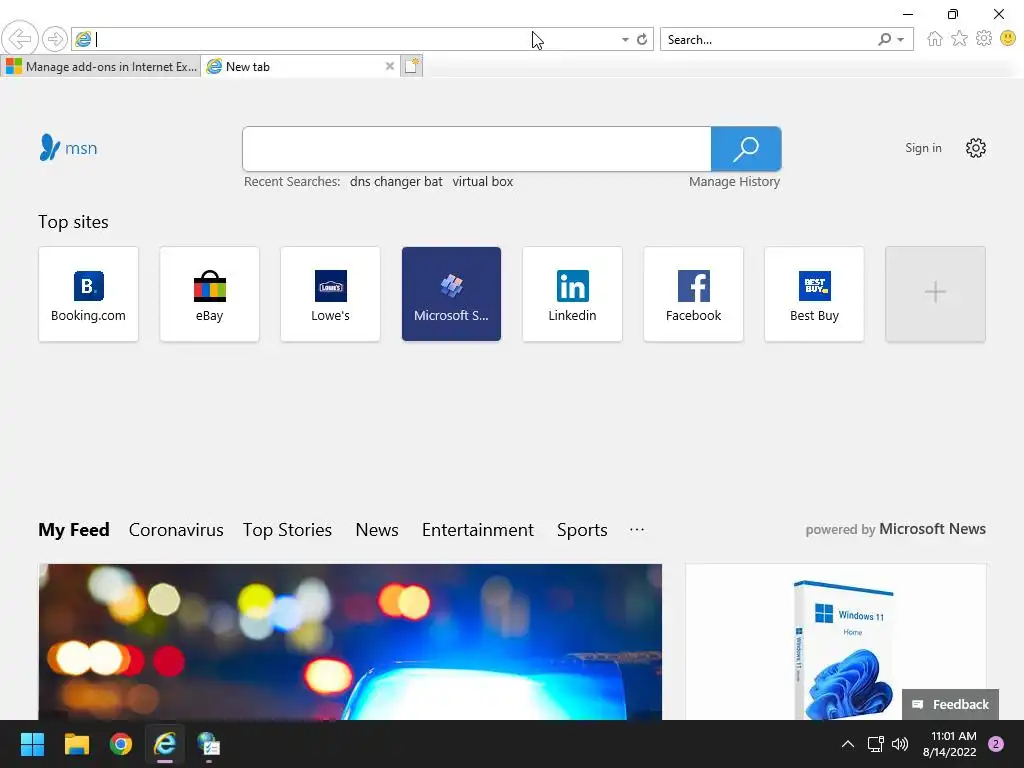The width and height of the screenshot is (1024, 768).
Task: Click the IE Search... text field
Action: 769,40
